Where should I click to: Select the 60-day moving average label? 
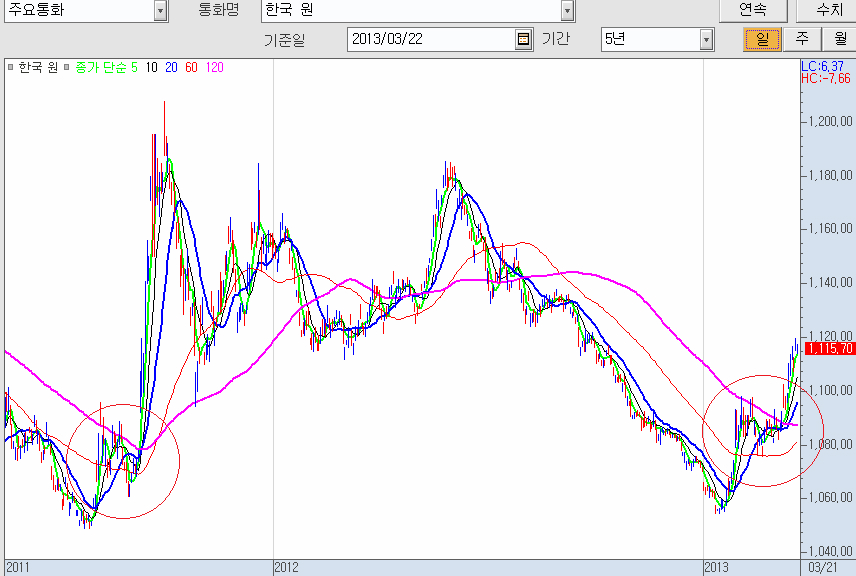(191, 67)
